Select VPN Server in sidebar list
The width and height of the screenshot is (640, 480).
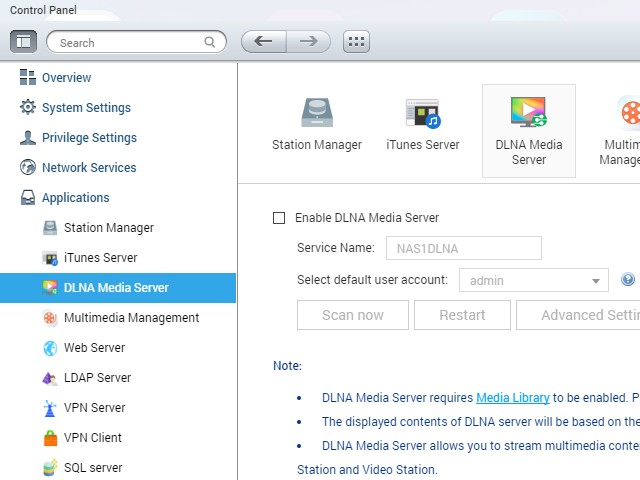[95, 408]
